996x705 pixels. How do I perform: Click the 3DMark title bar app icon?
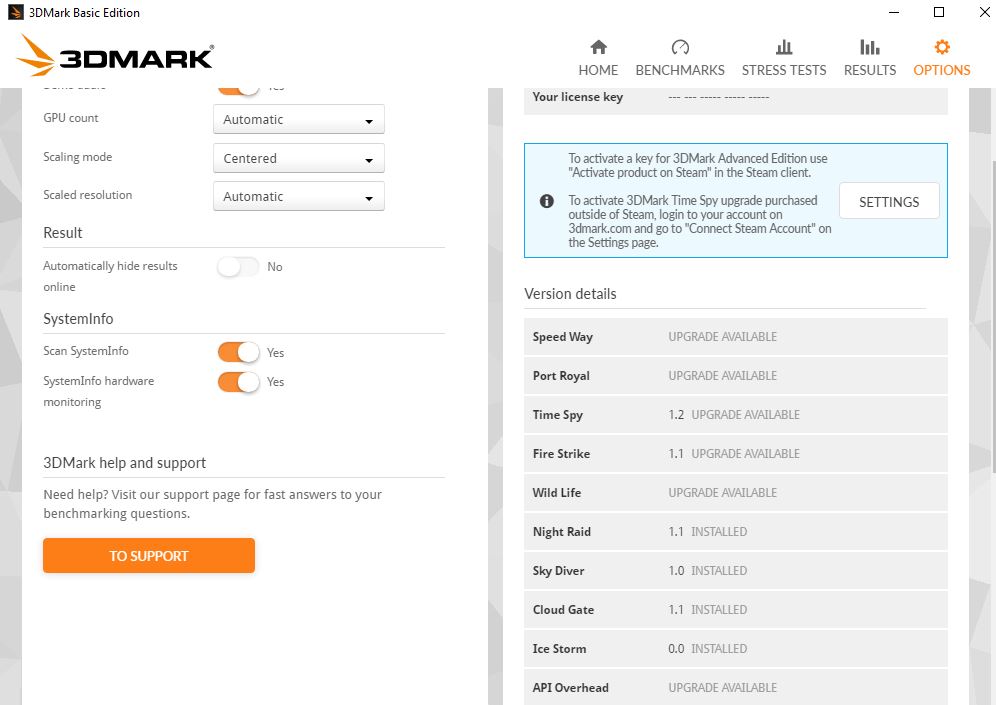15,12
